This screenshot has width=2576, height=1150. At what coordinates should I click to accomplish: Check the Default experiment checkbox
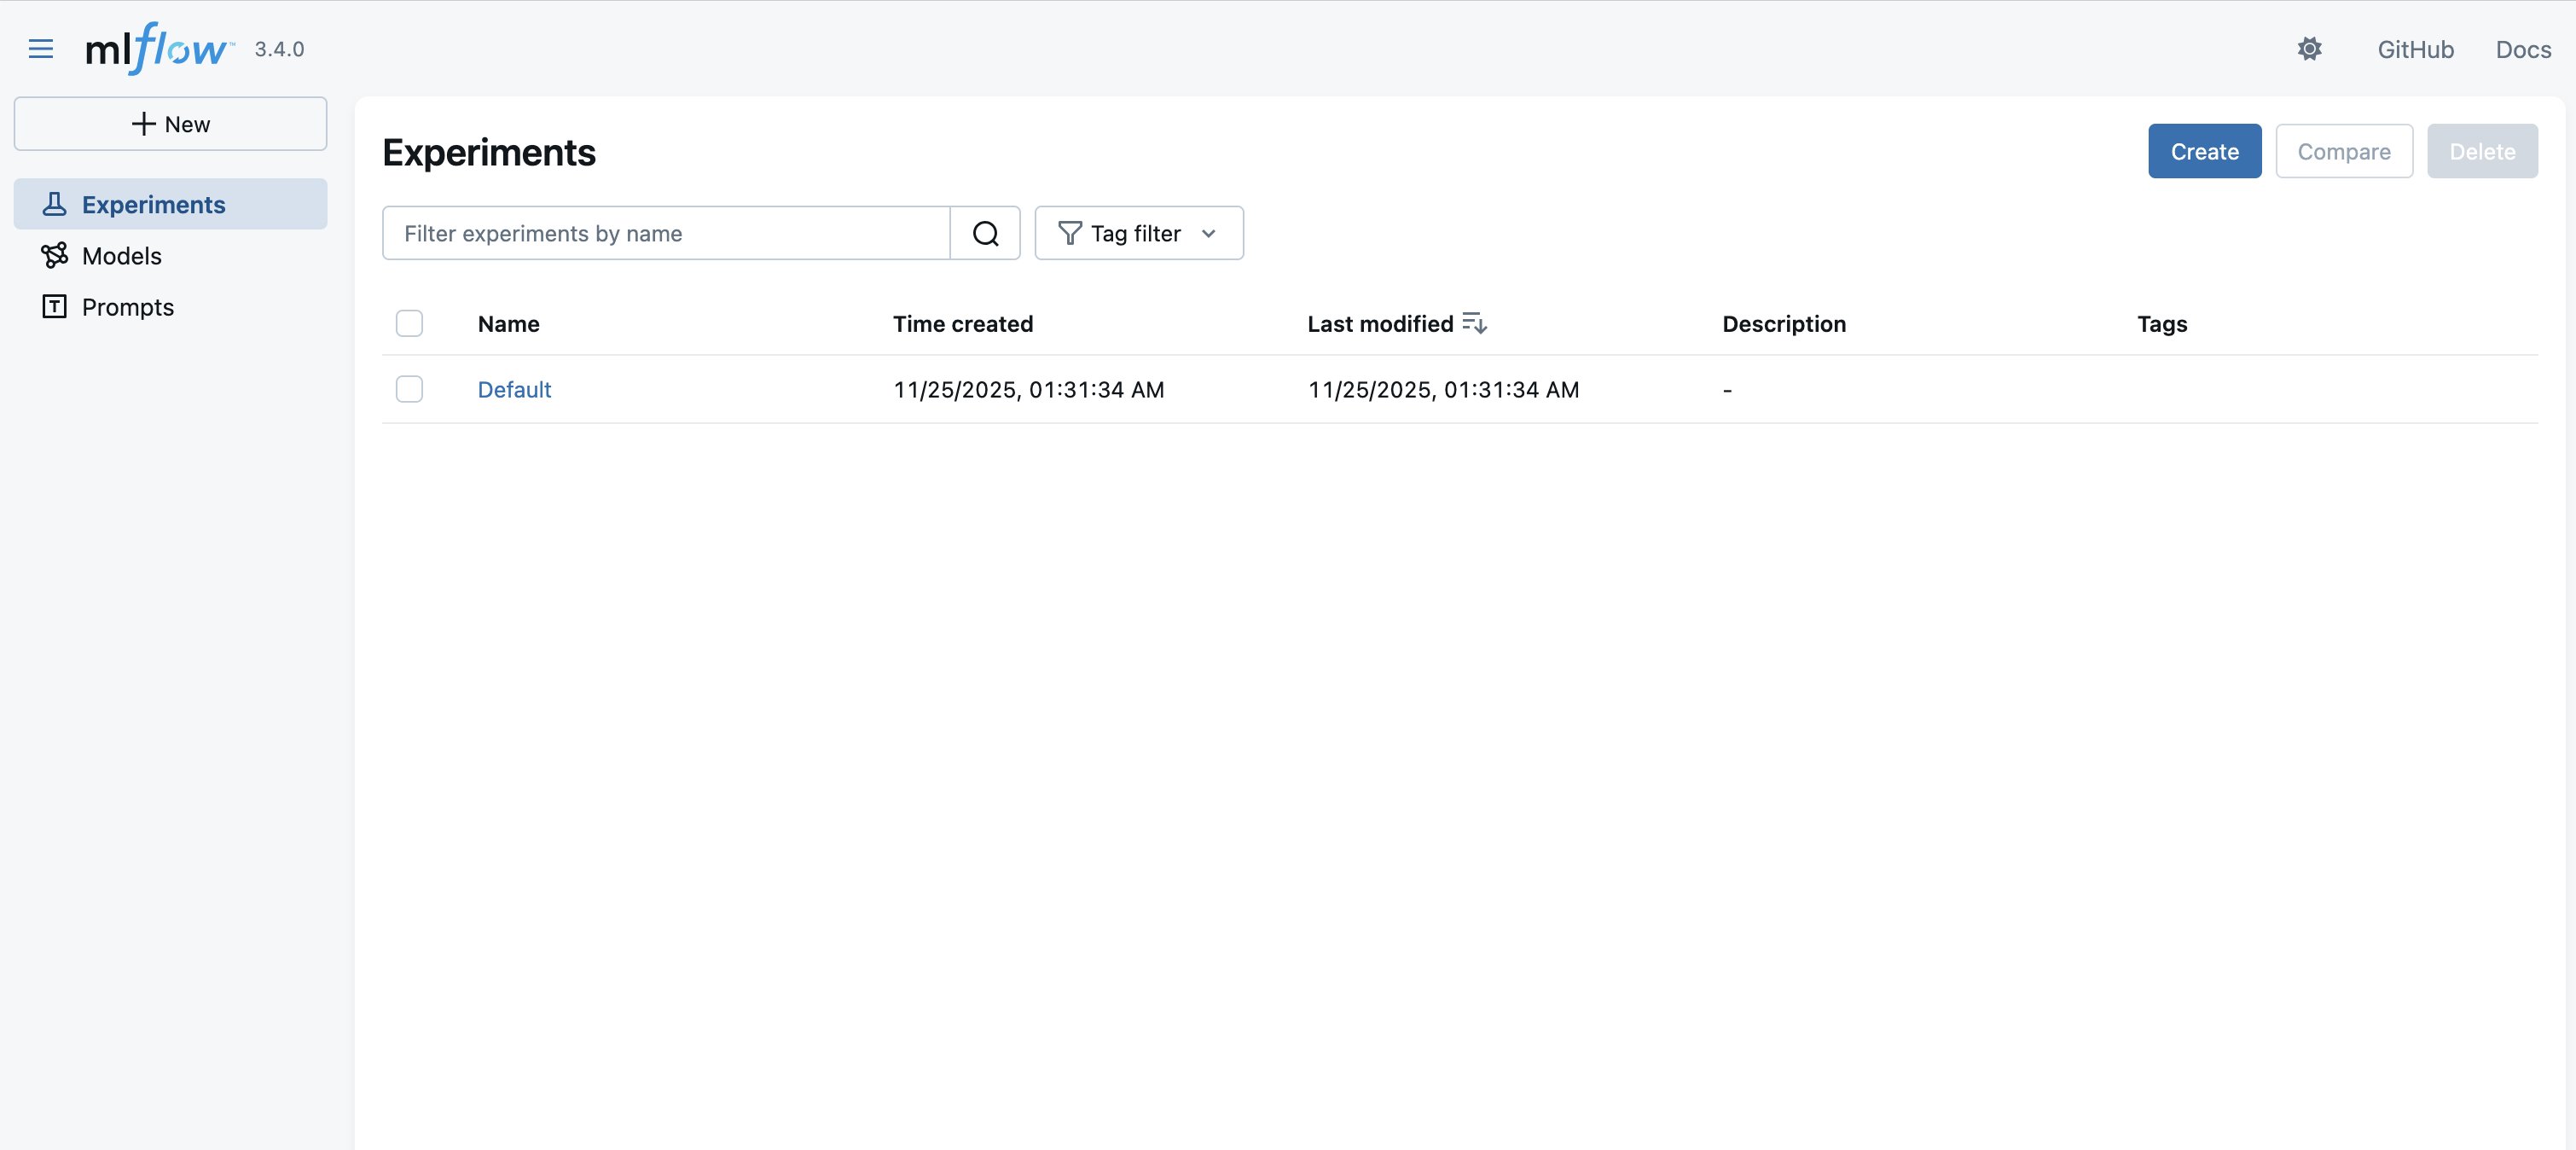pos(409,389)
